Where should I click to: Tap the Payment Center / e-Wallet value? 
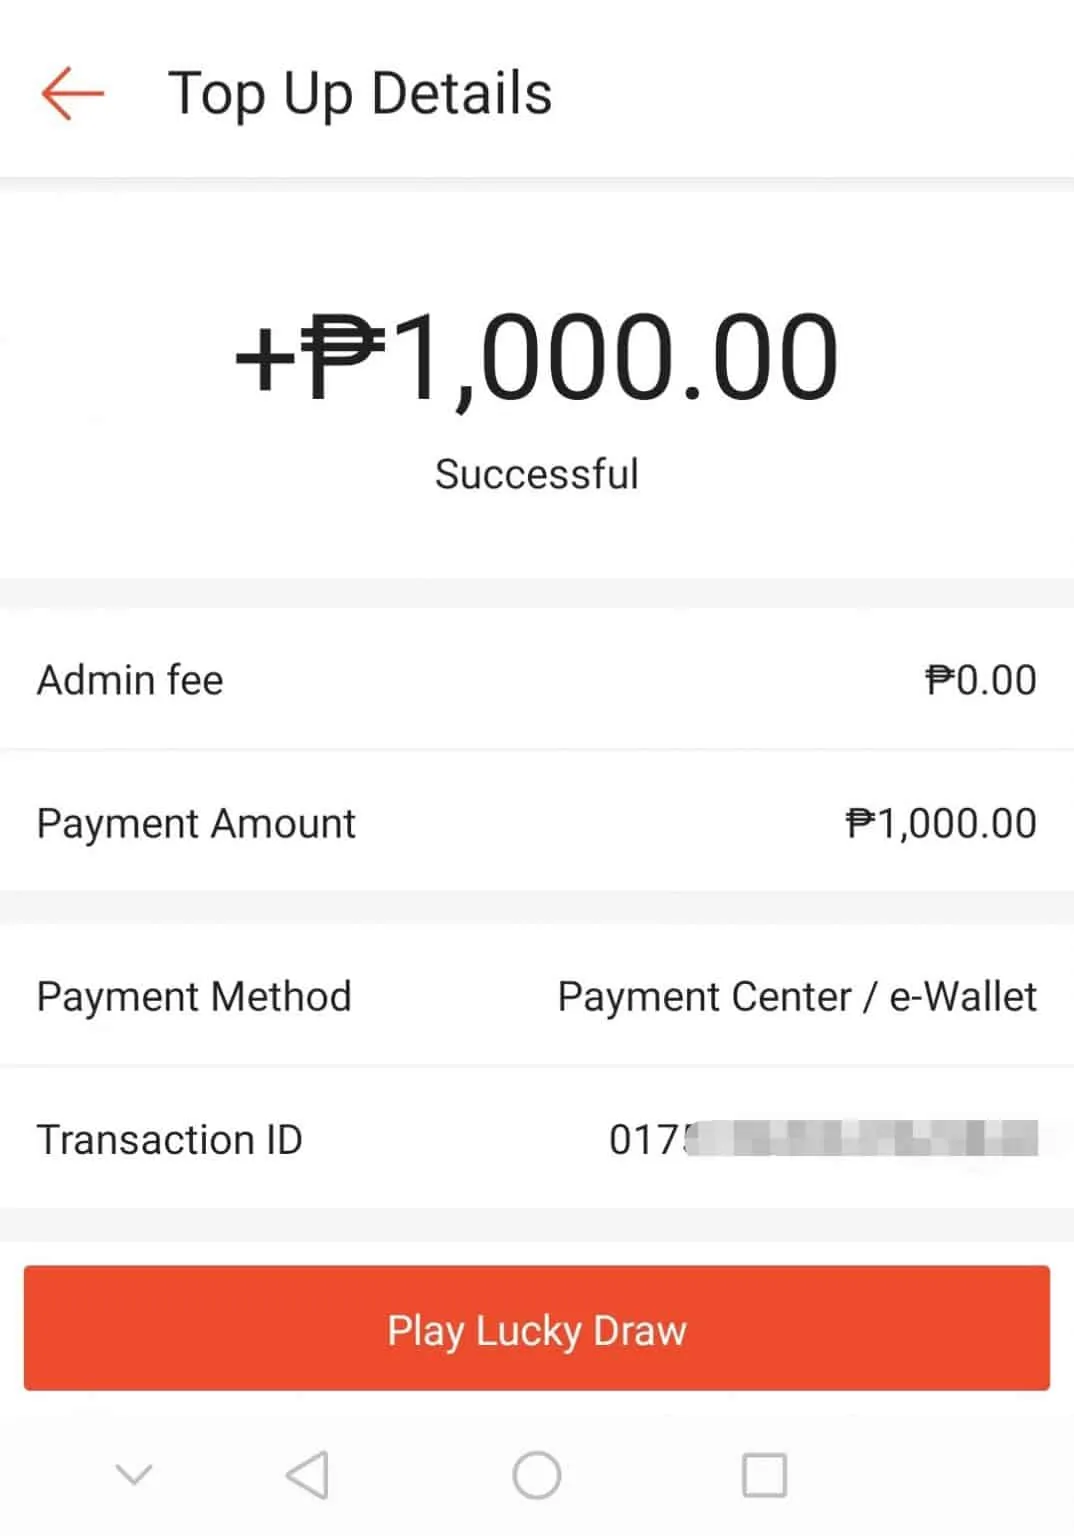click(797, 997)
